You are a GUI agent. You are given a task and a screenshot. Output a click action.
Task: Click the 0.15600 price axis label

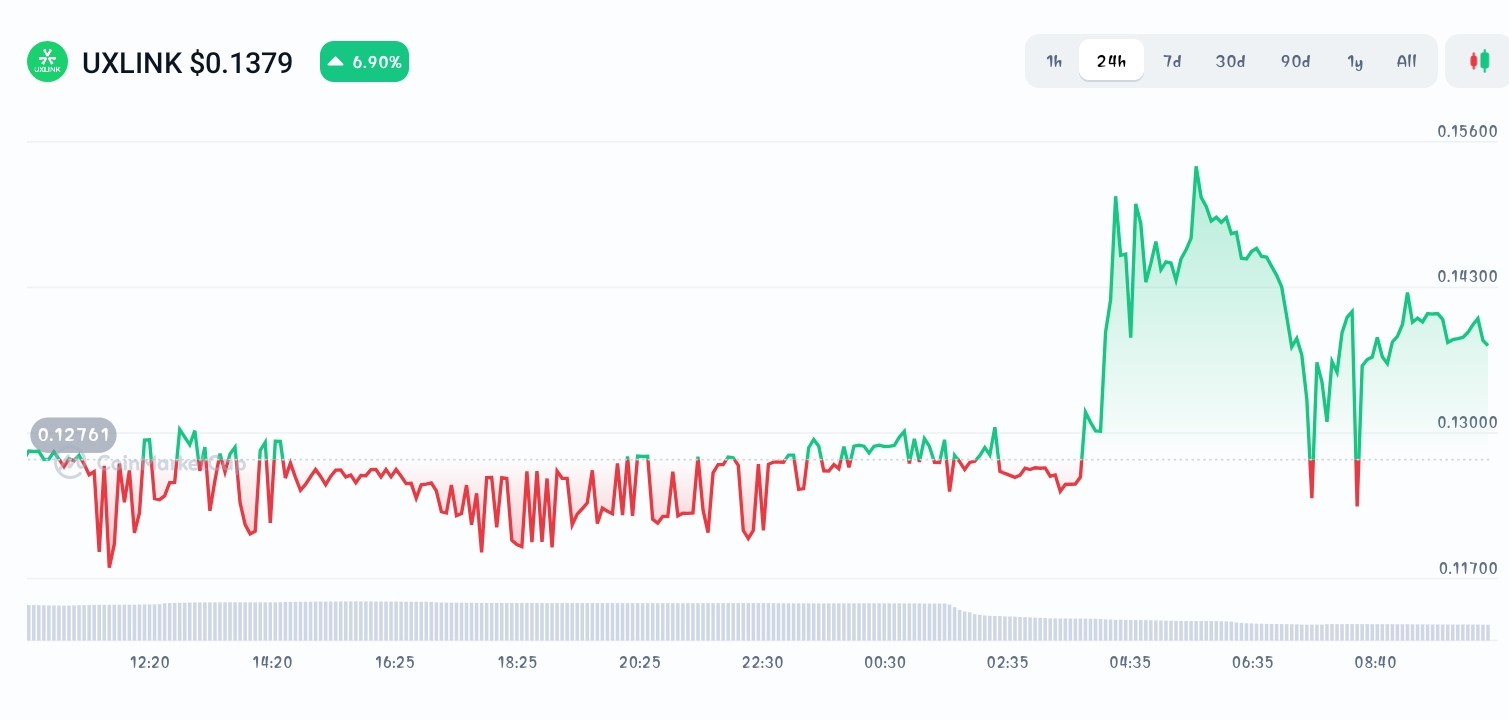1468,131
